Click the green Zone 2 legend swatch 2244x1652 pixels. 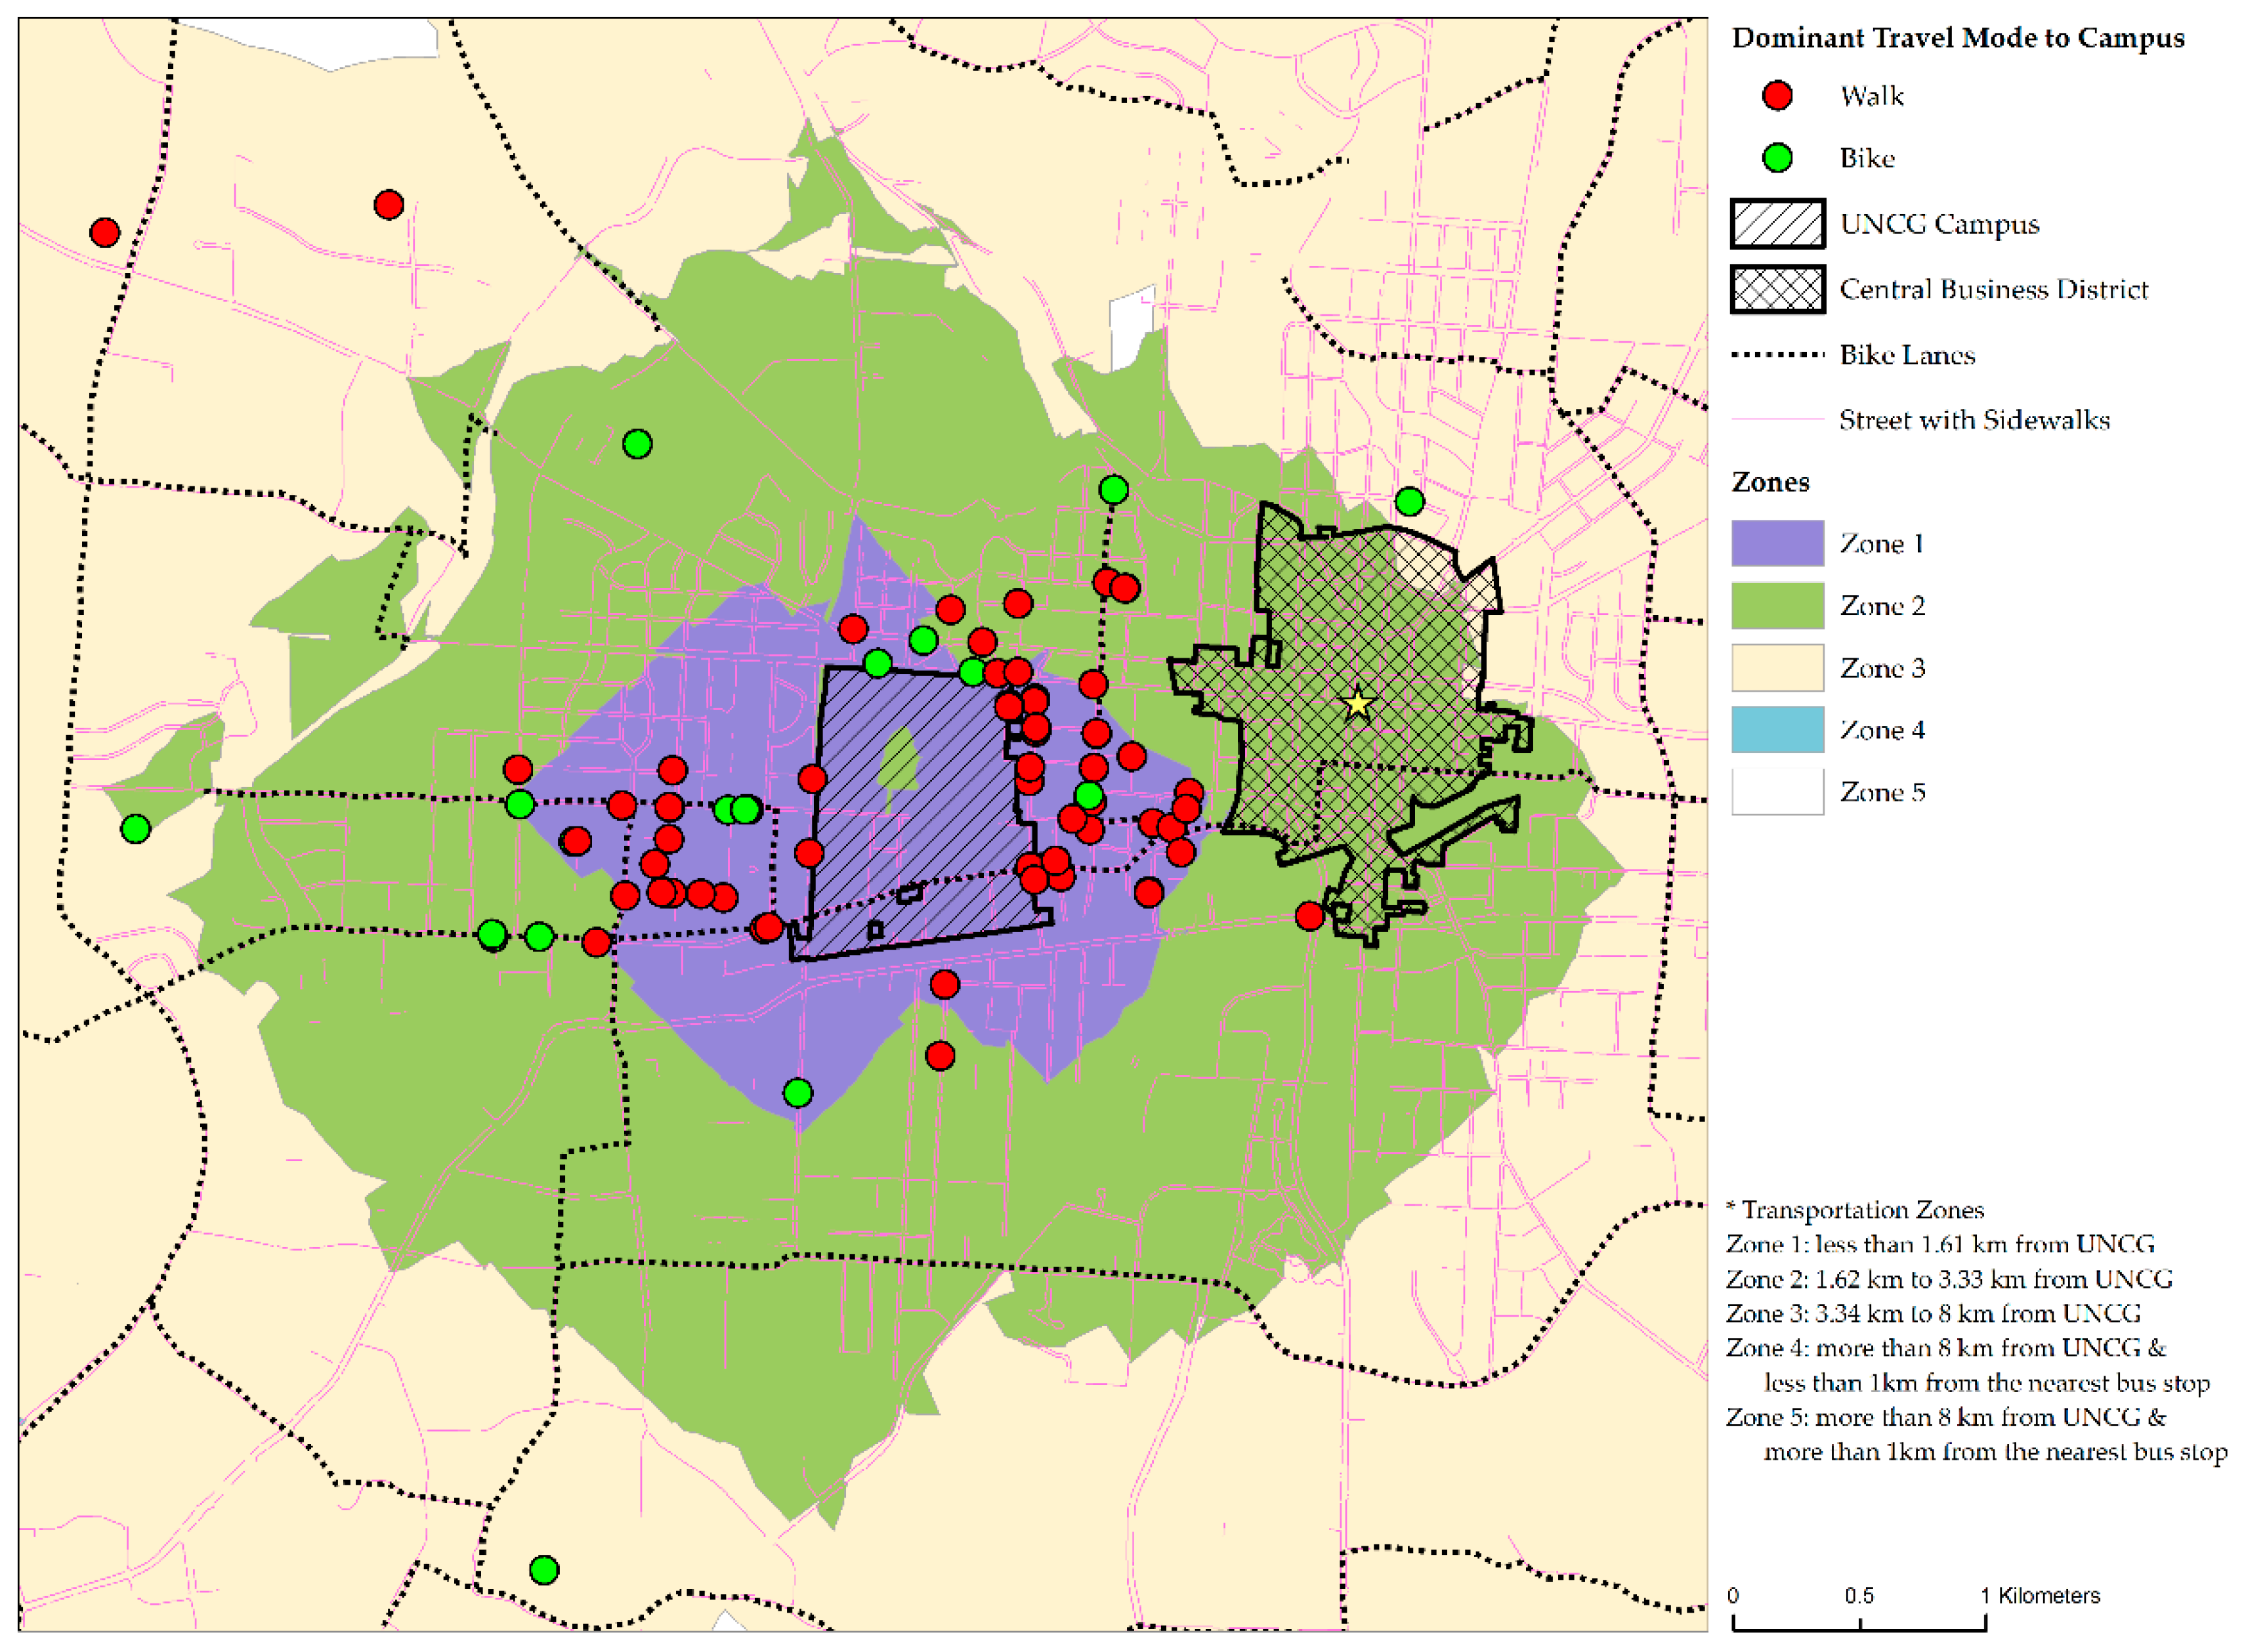(1777, 606)
